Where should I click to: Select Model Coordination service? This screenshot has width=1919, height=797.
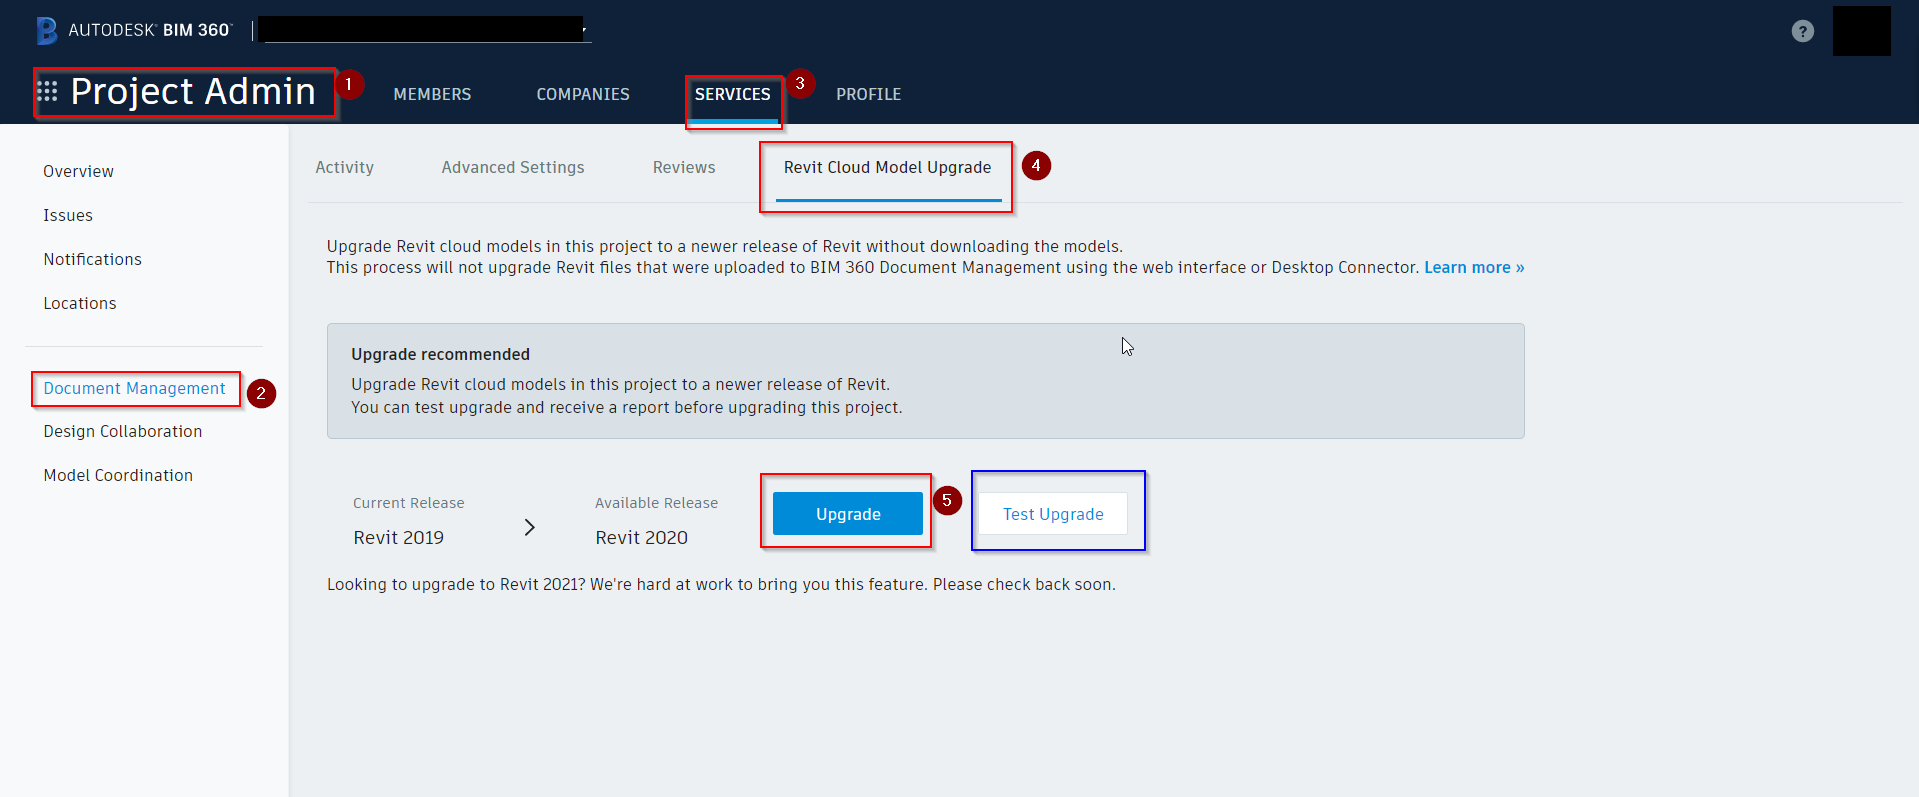[x=118, y=475]
